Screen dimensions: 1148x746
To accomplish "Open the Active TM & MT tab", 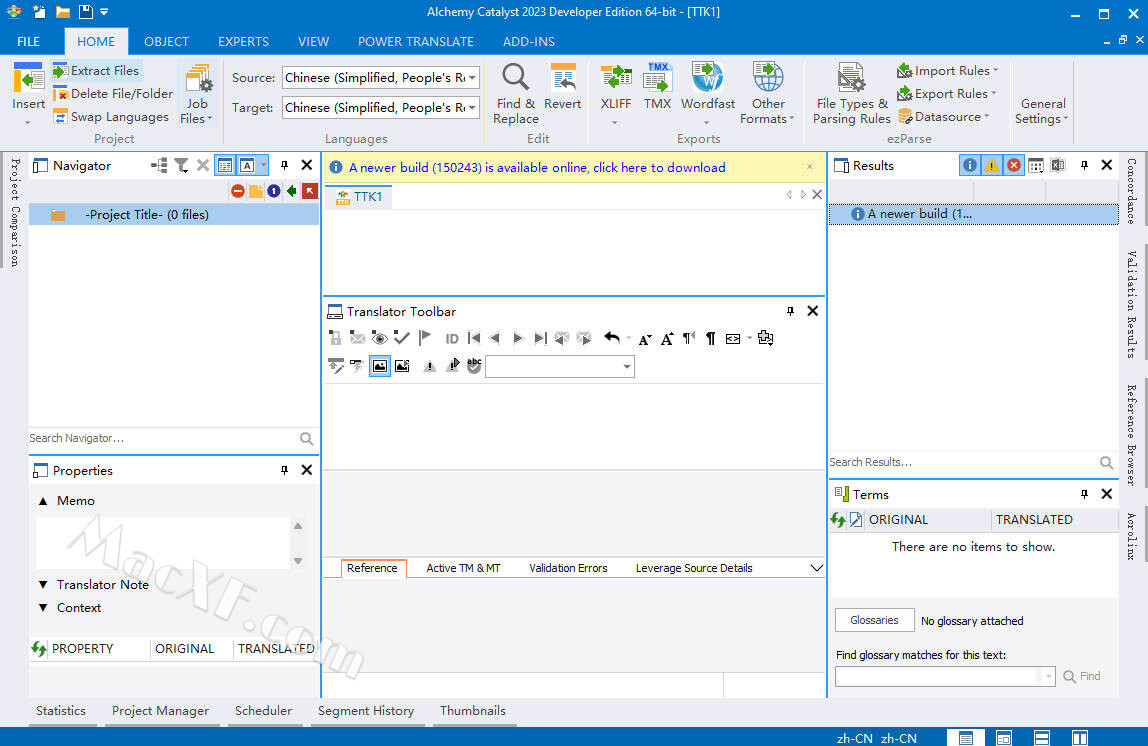I will pyautogui.click(x=463, y=568).
